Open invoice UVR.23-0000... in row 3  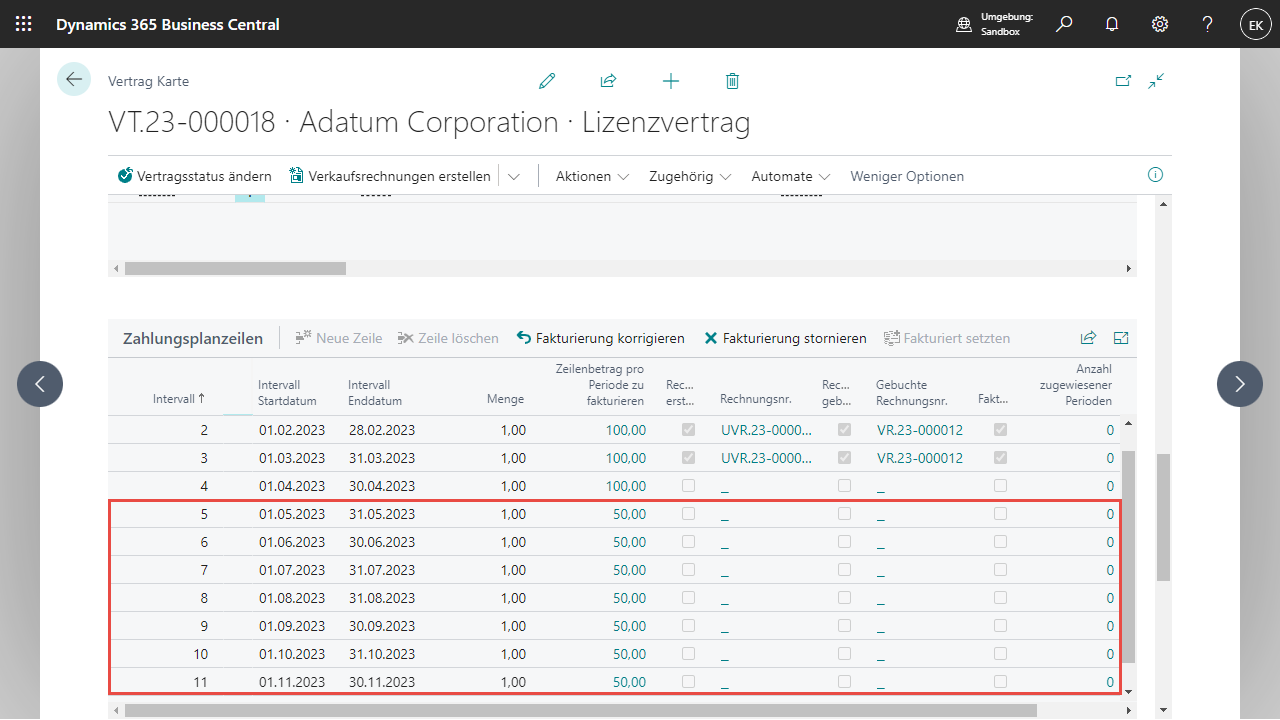coord(767,458)
